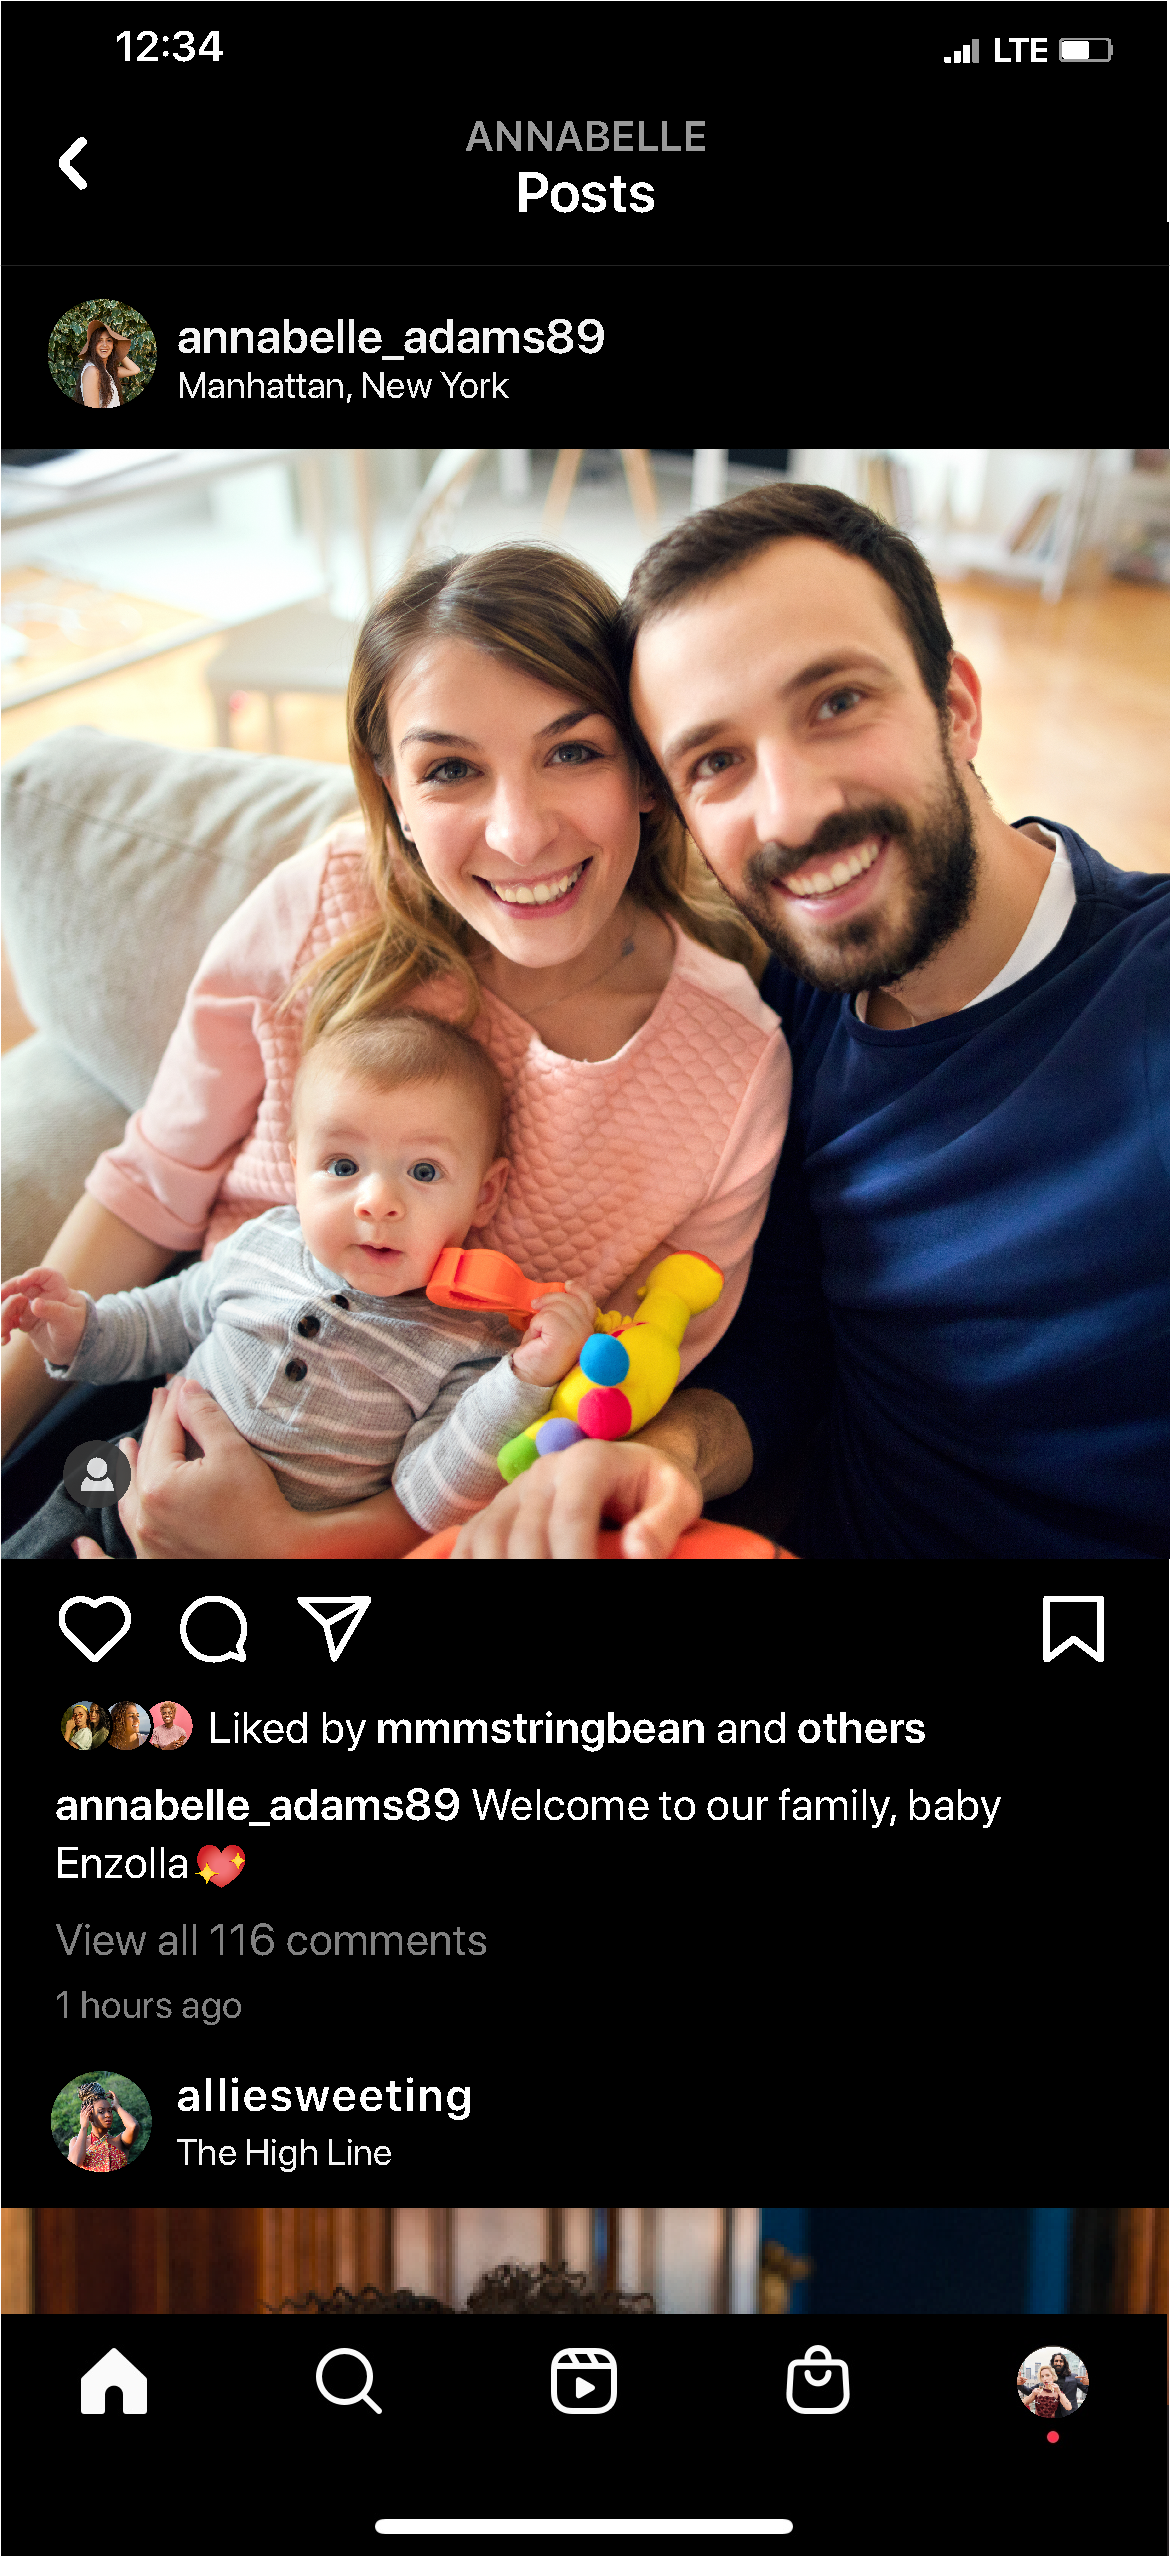Like the post with heart icon
The width and height of the screenshot is (1170, 2556).
(x=95, y=1628)
